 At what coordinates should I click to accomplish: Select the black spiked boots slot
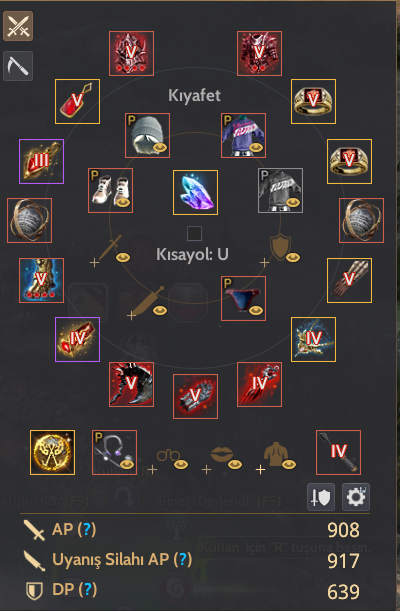click(132, 384)
